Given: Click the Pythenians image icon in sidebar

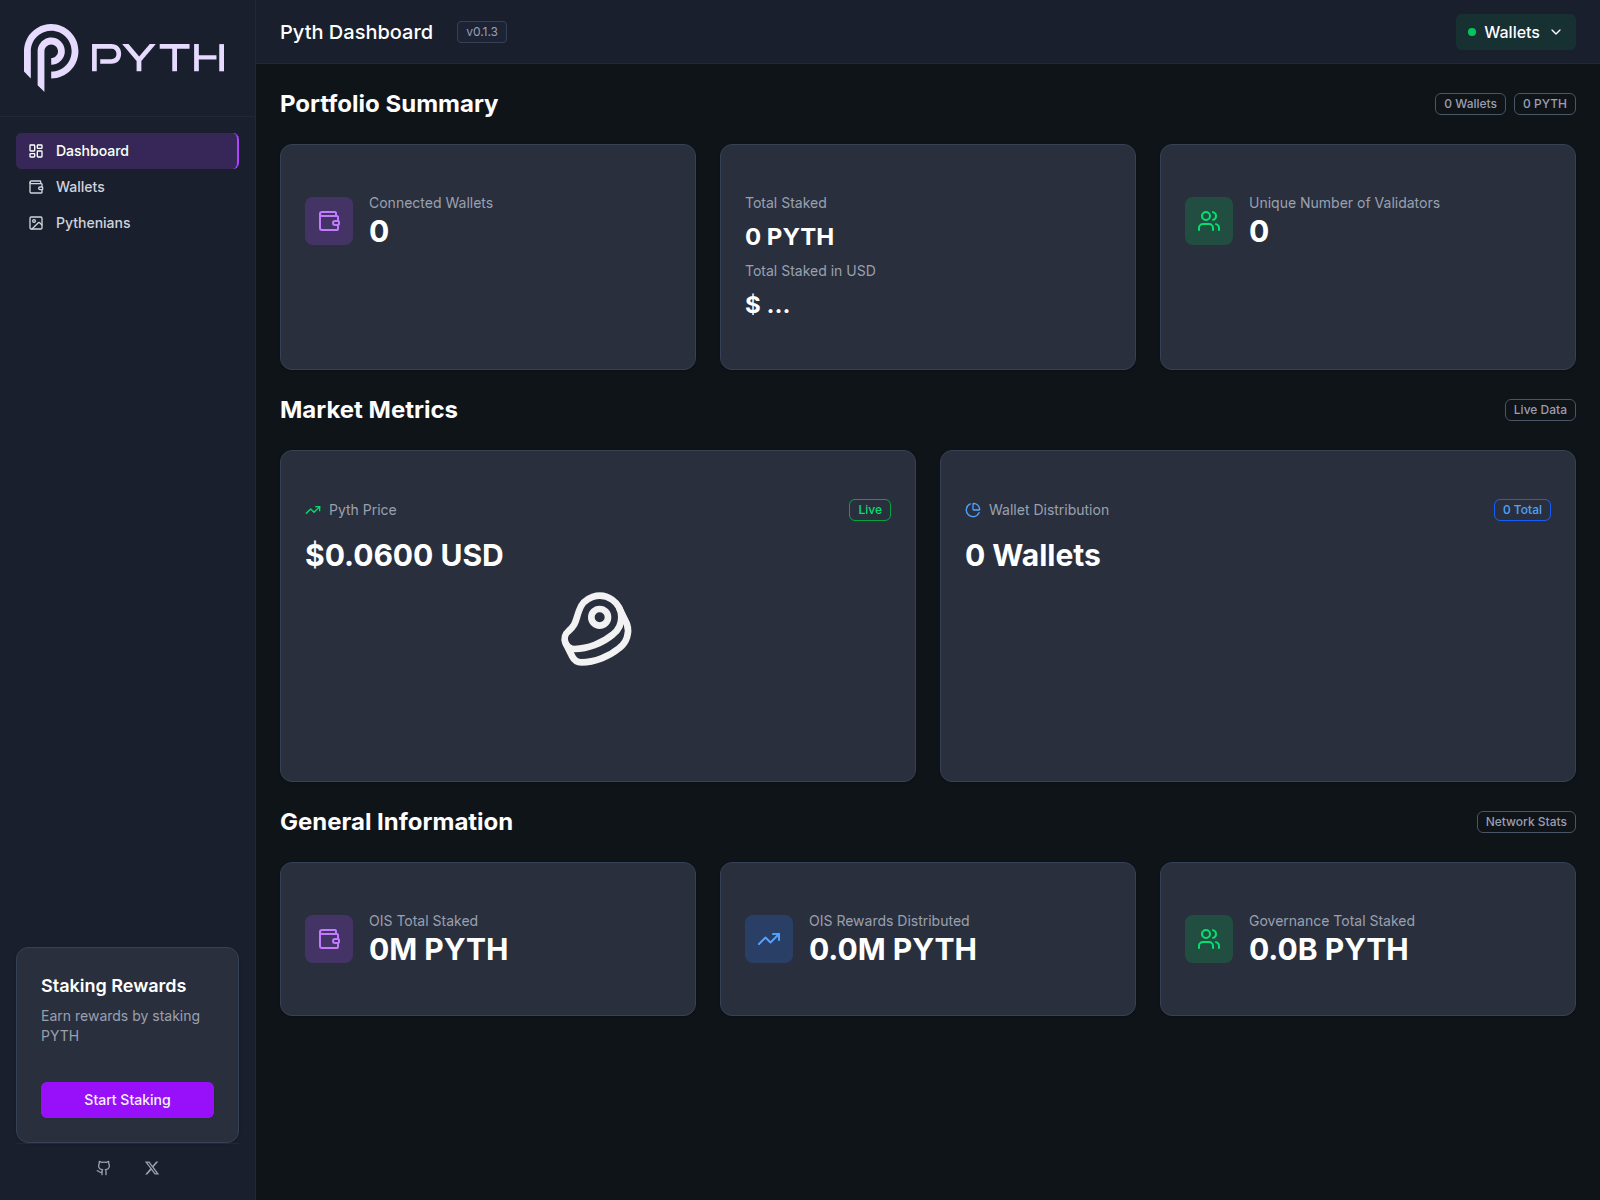Looking at the screenshot, I should tap(36, 223).
